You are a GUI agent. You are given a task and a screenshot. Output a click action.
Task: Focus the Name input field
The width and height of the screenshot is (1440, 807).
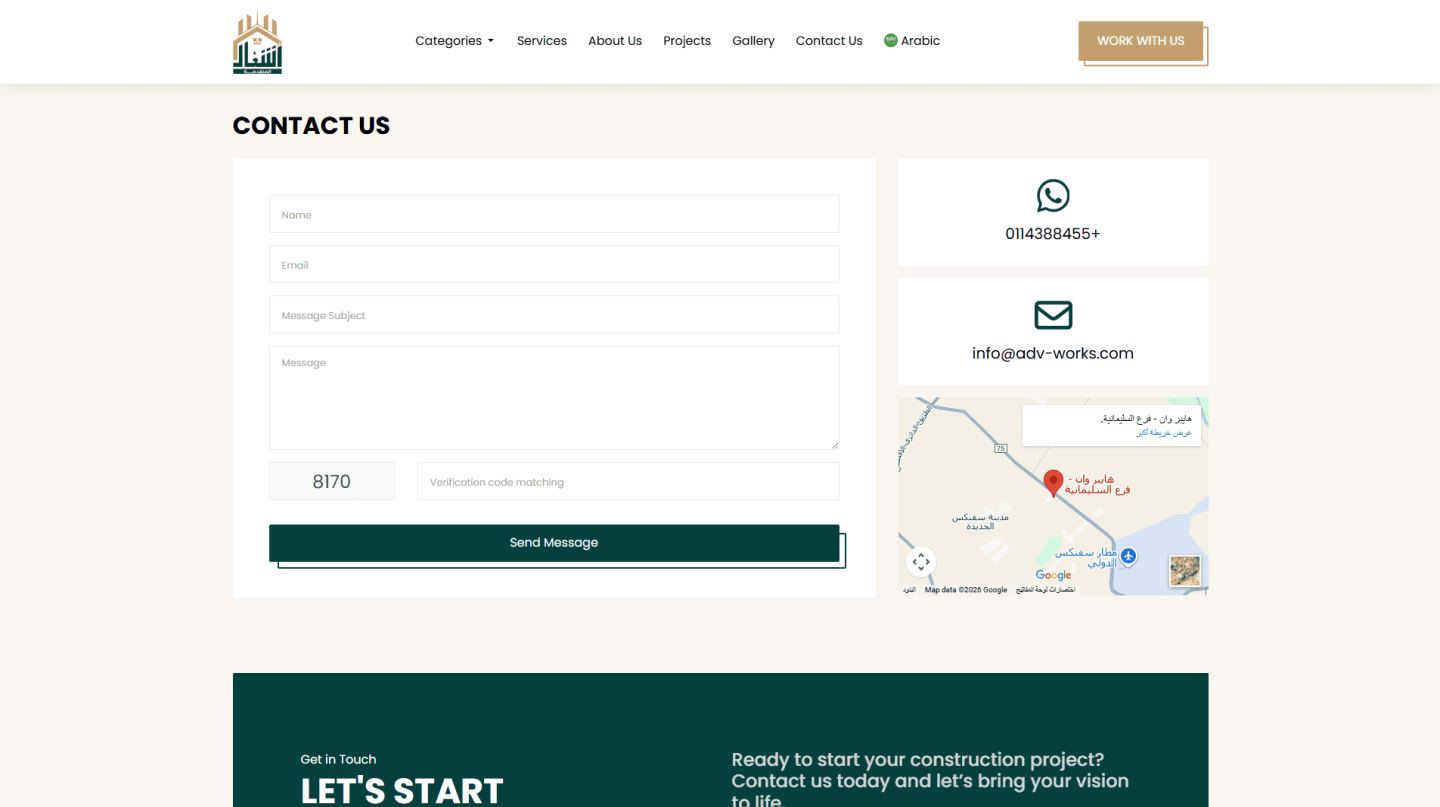pos(553,215)
